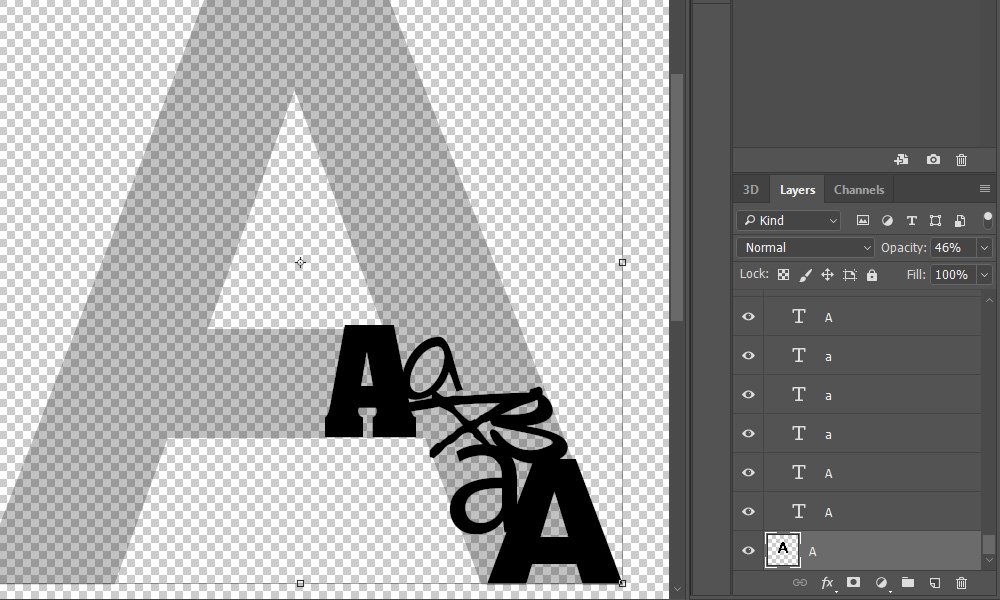This screenshot has width=1000, height=600.
Task: Click the Layers panel scrollbar thumb
Action: click(988, 544)
